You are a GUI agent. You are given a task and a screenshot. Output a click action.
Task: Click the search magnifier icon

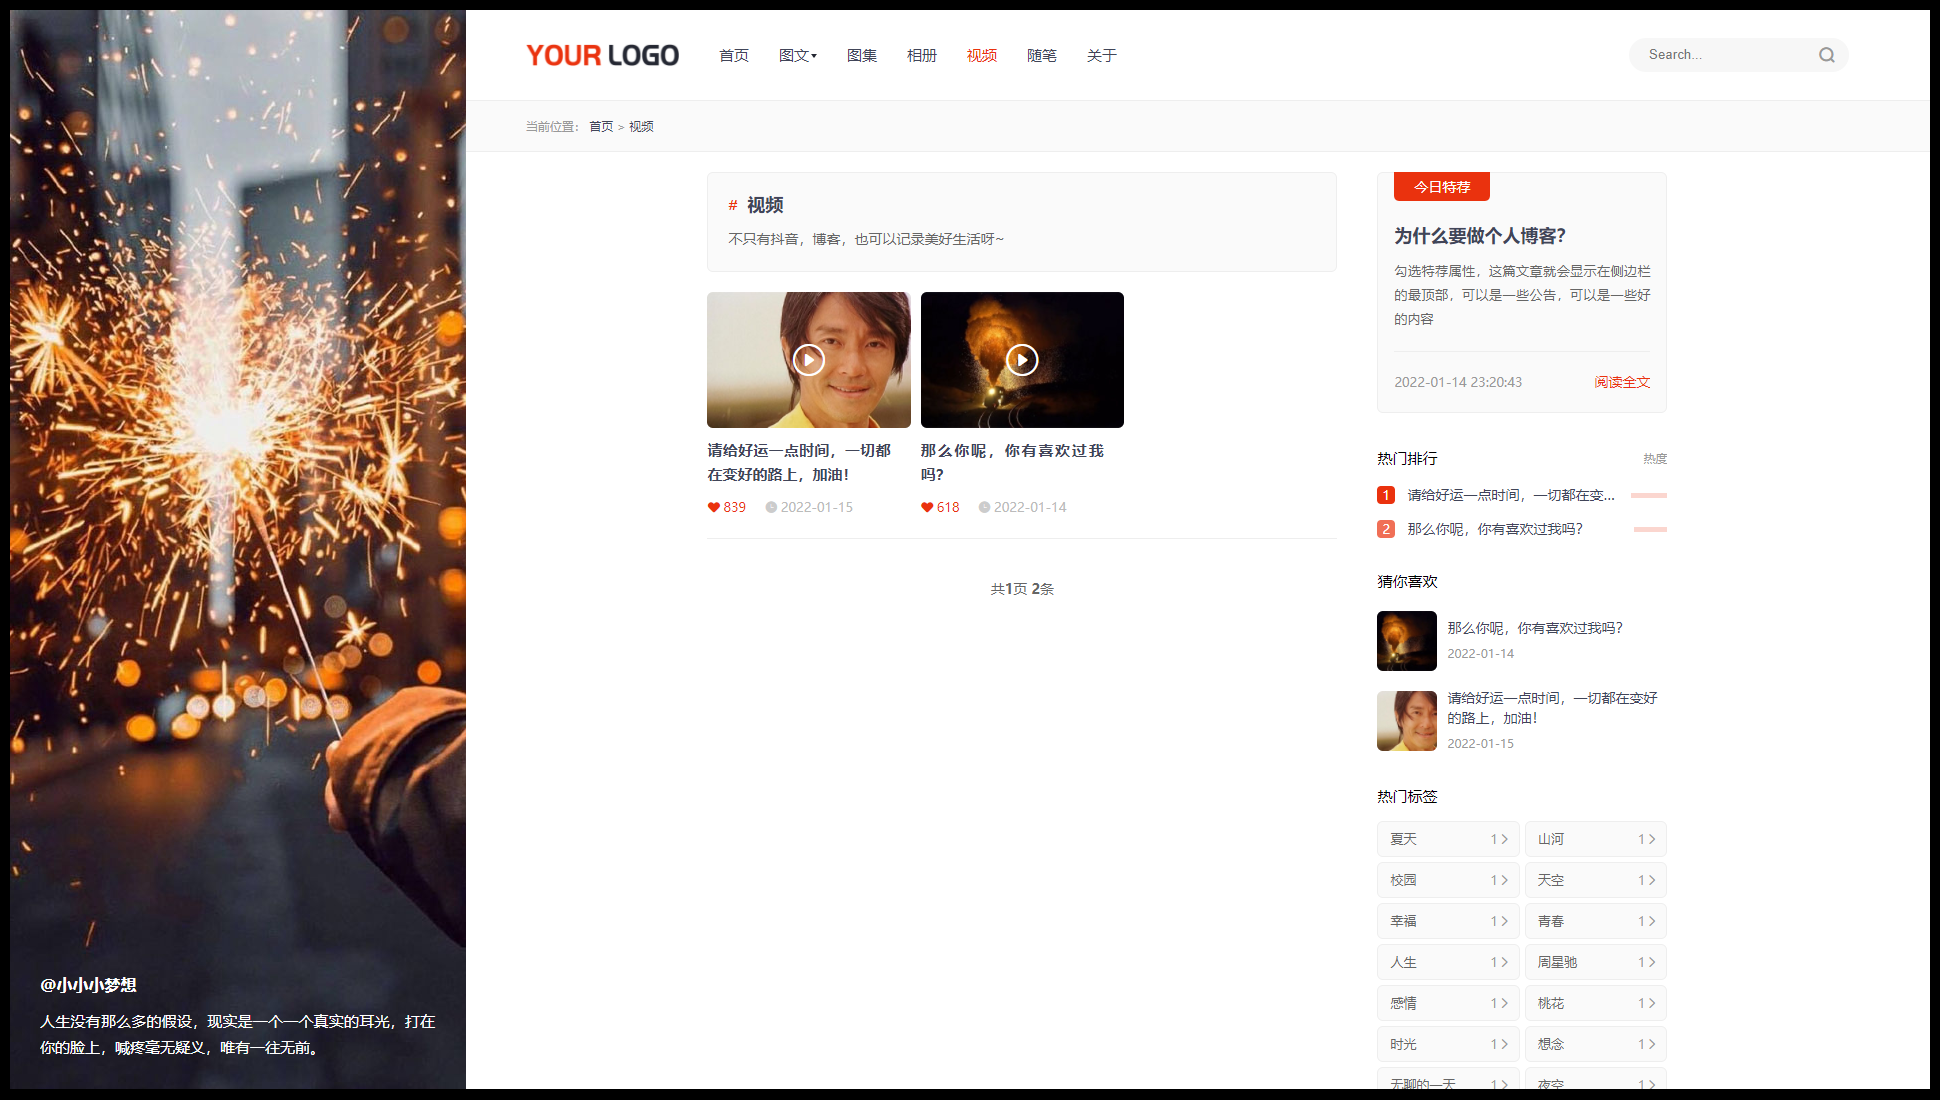(1826, 55)
